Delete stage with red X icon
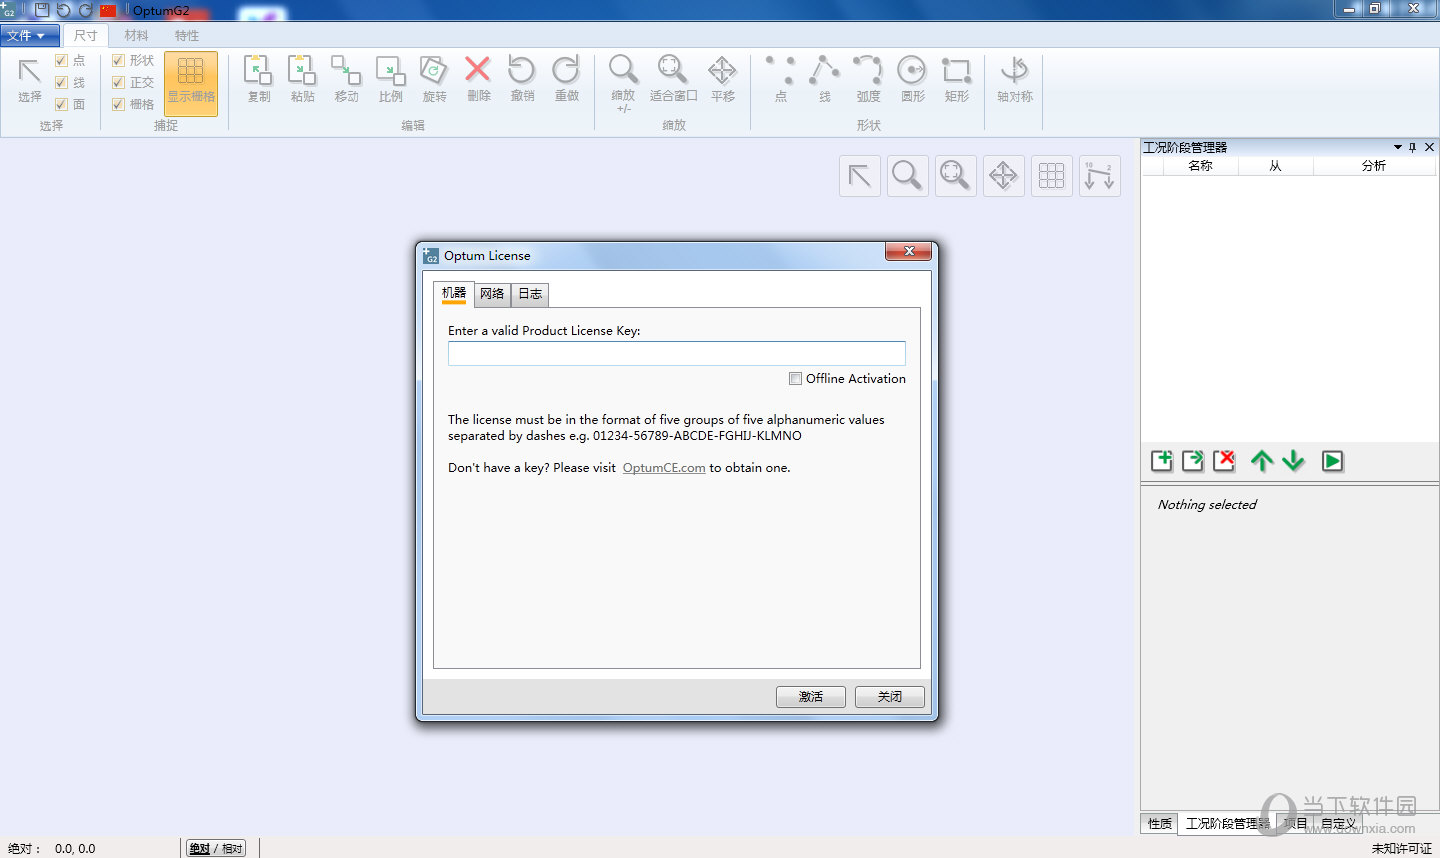Image resolution: width=1440 pixels, height=858 pixels. click(1224, 461)
